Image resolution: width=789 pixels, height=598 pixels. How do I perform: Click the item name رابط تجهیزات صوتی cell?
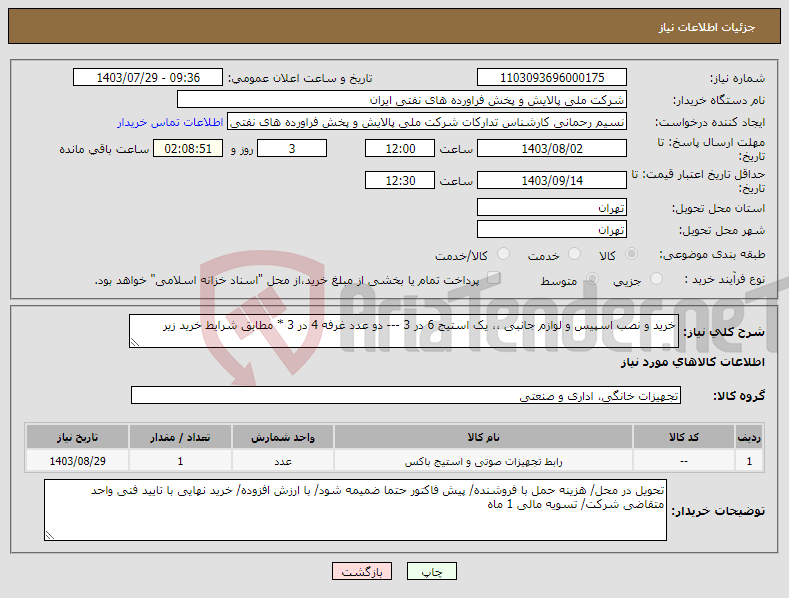pos(483,461)
